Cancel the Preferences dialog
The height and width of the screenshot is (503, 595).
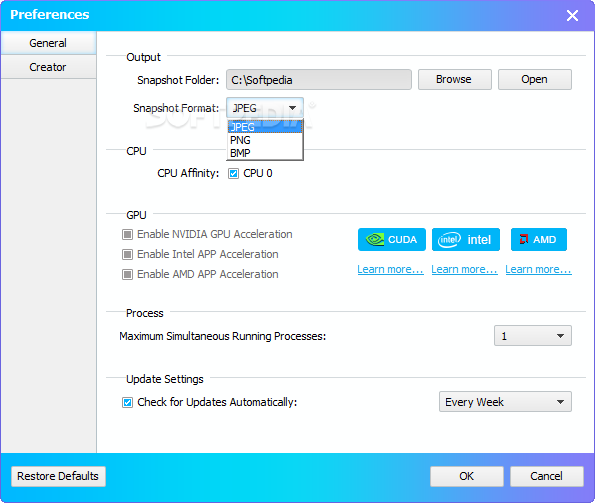pos(546,476)
